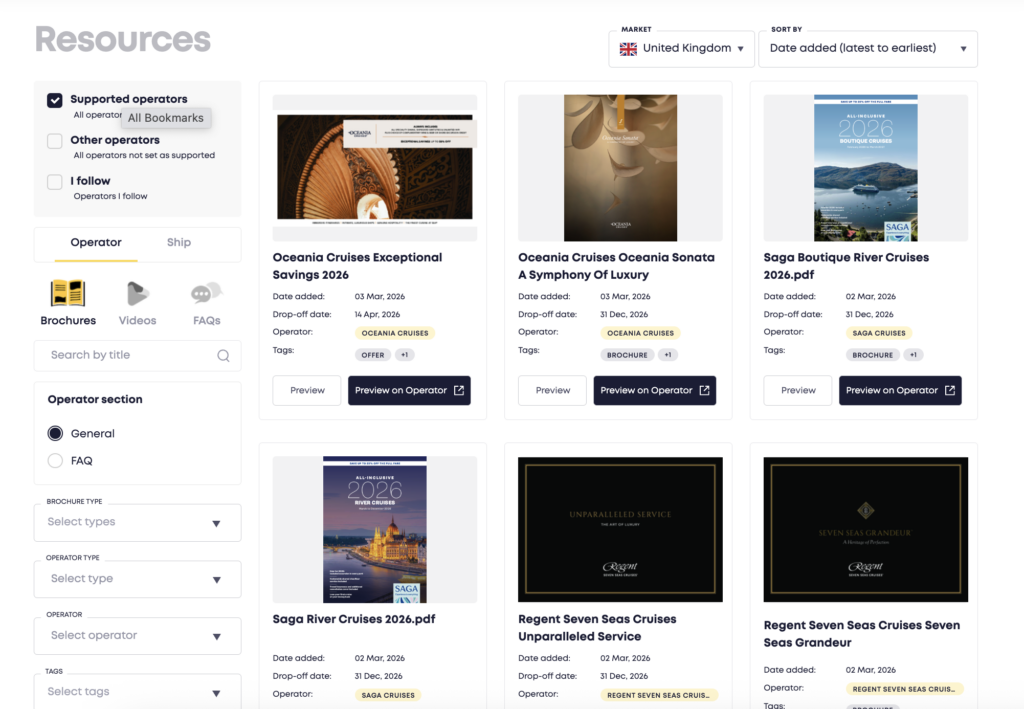Open the Sort by dropdown

click(x=867, y=48)
